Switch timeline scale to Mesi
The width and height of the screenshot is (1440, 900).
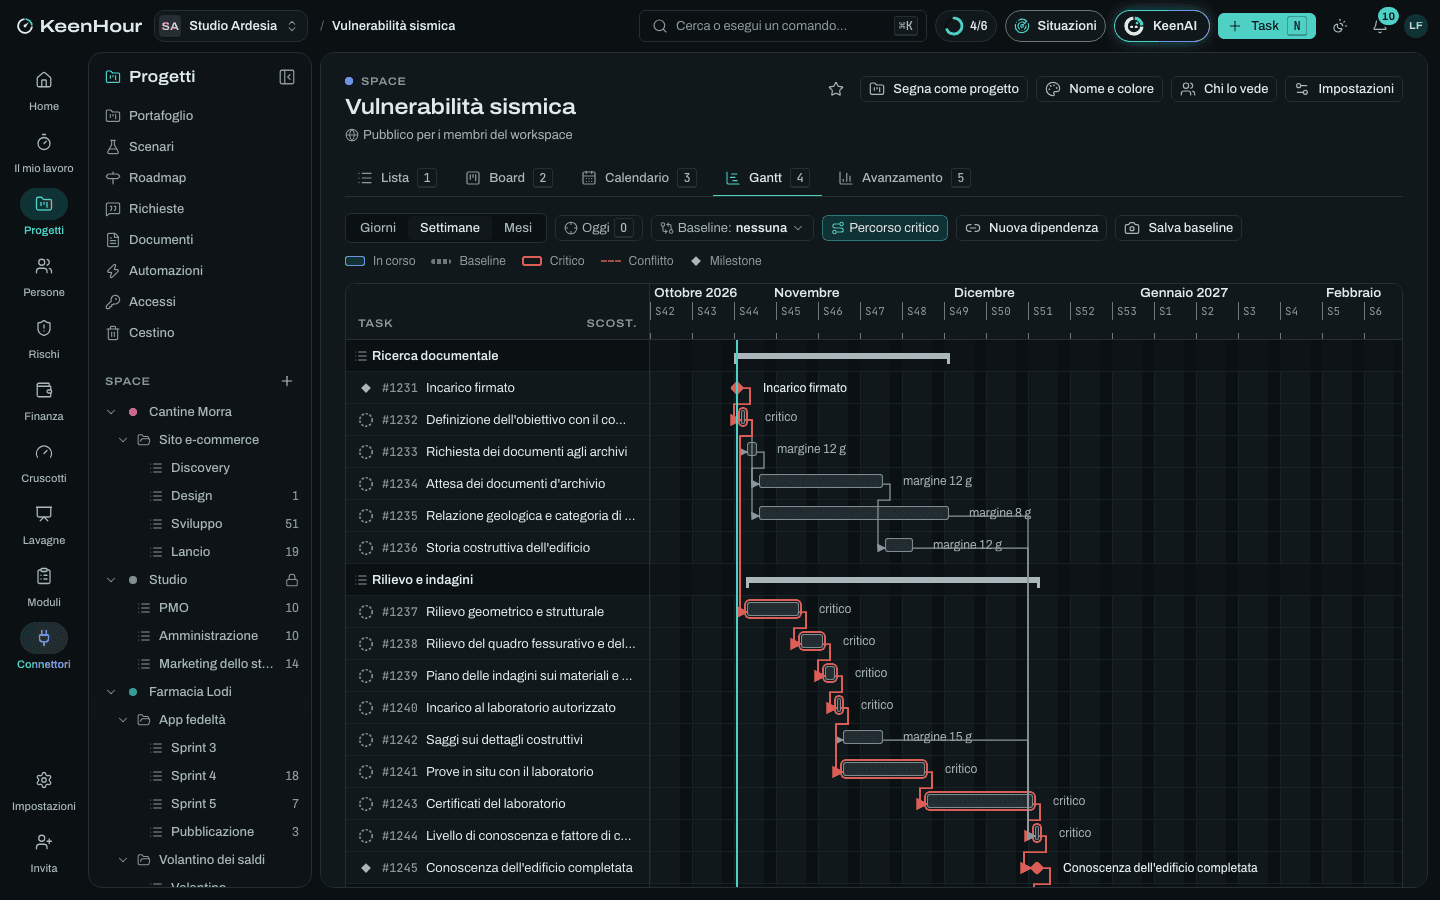pyautogui.click(x=518, y=228)
